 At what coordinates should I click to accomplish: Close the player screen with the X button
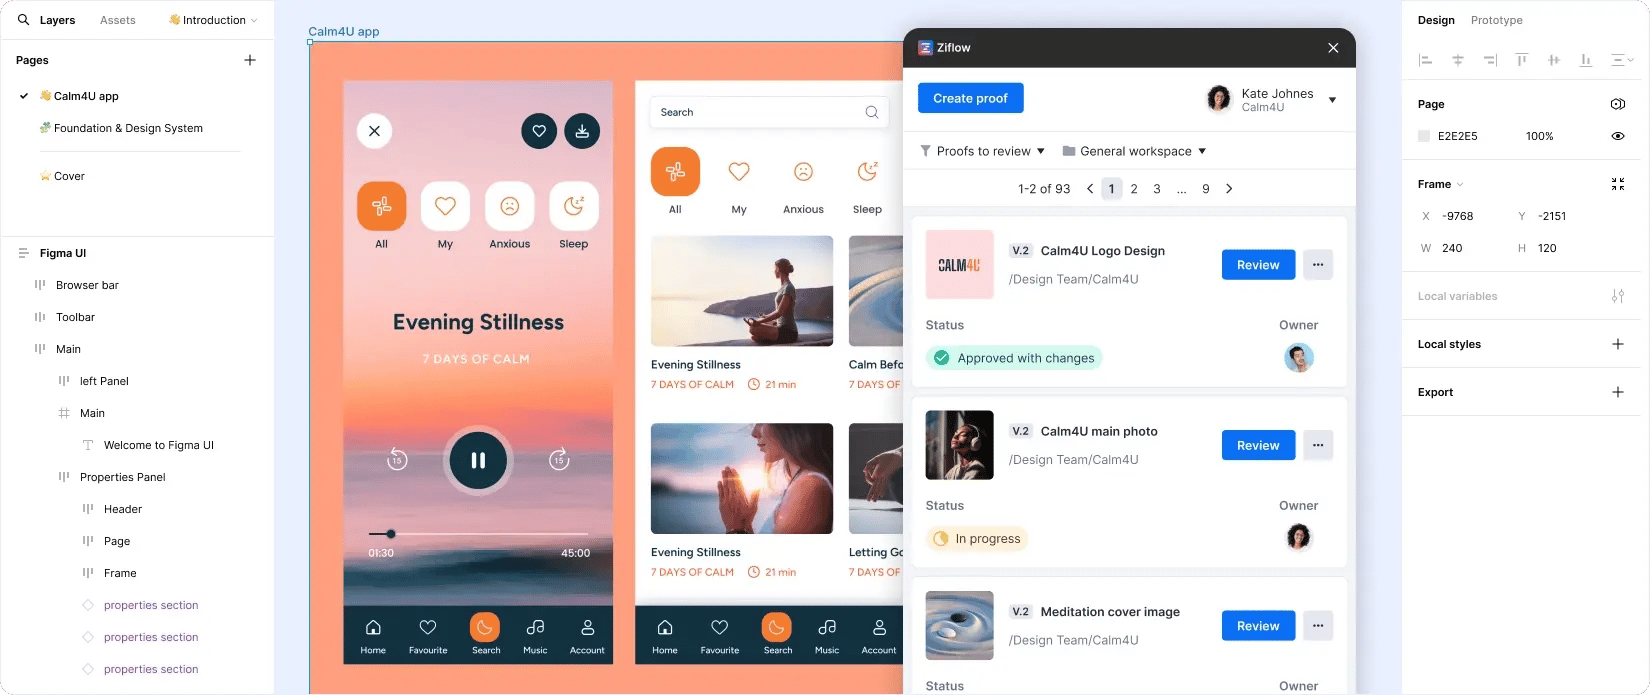[x=374, y=131]
